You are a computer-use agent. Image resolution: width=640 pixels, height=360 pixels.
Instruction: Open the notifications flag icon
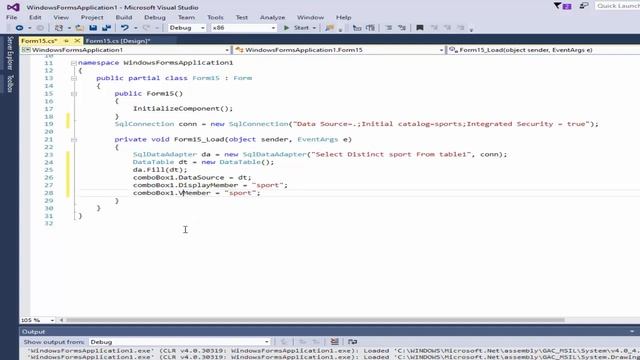[562, 6]
